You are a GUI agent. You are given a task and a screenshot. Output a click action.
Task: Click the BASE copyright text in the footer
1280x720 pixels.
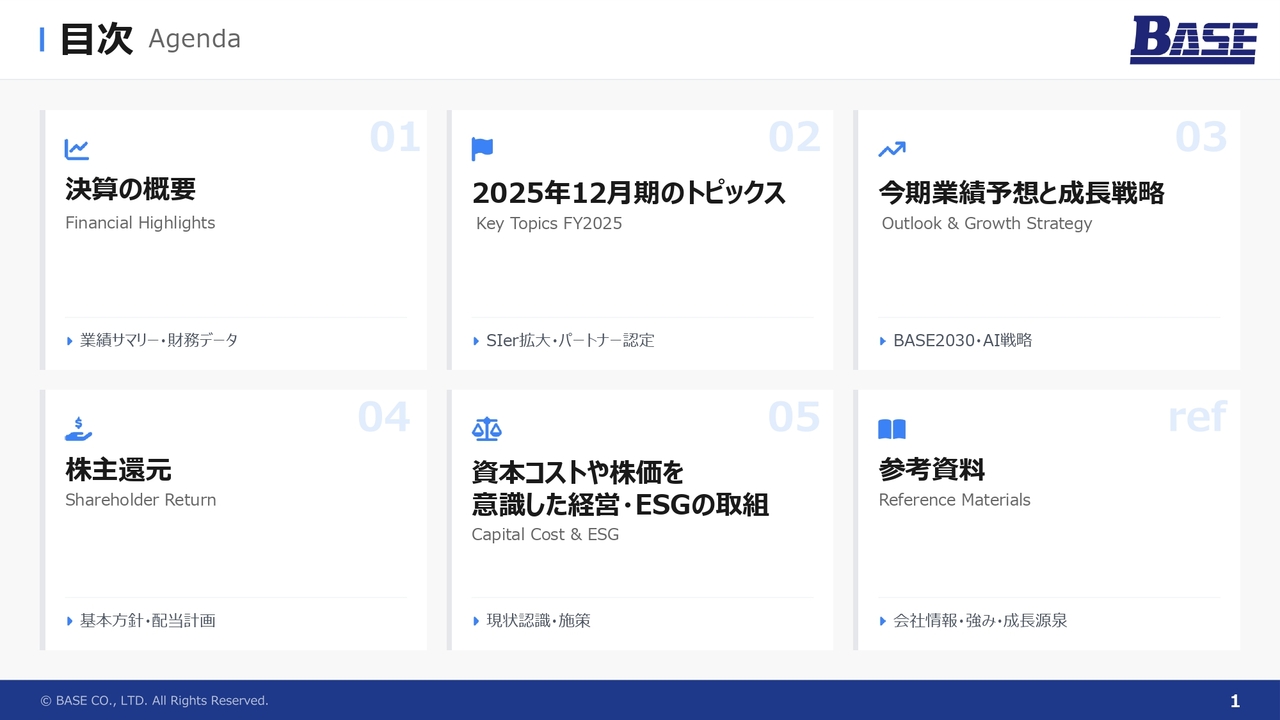pyautogui.click(x=153, y=700)
